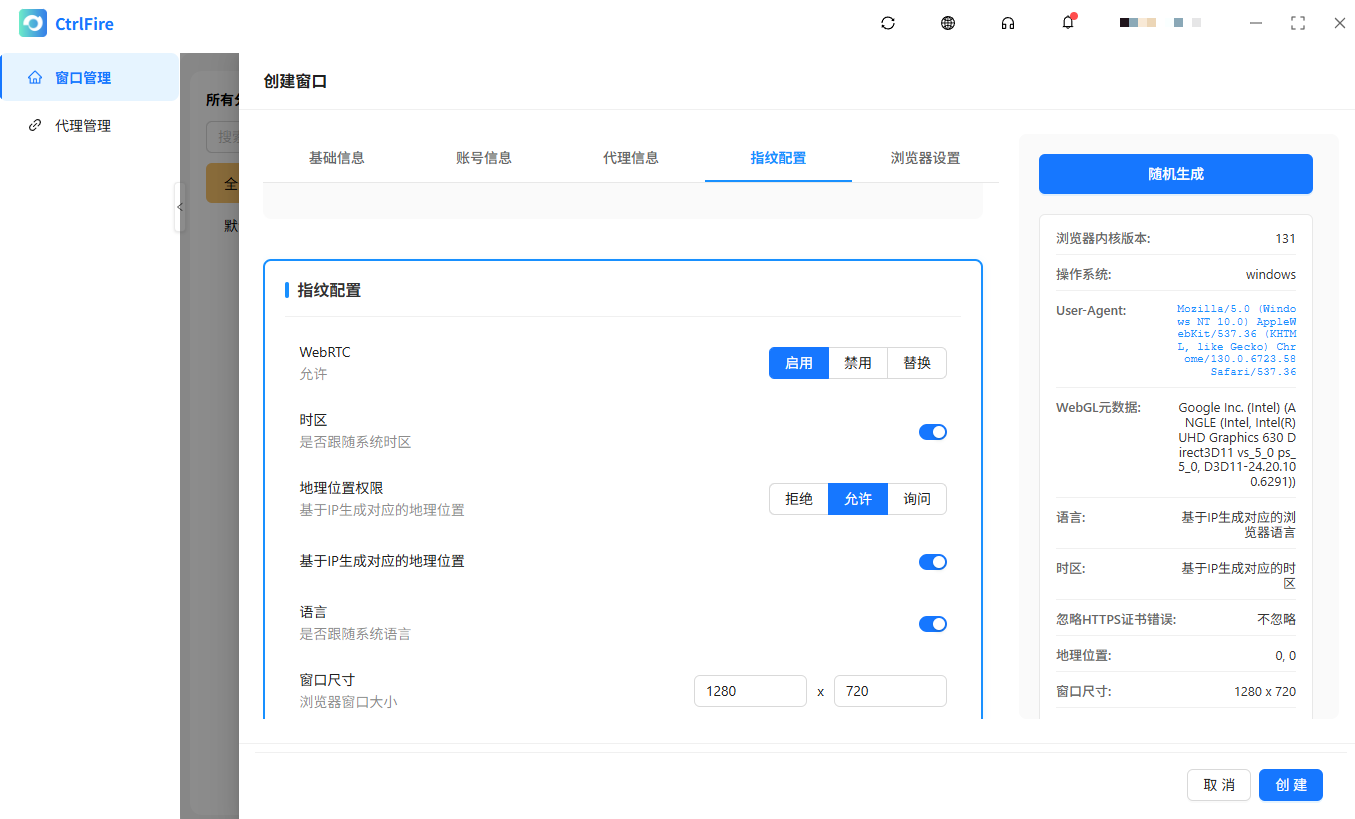This screenshot has height=819, width=1355.
Task: Click the CtrlFire logo icon
Action: tap(33, 22)
